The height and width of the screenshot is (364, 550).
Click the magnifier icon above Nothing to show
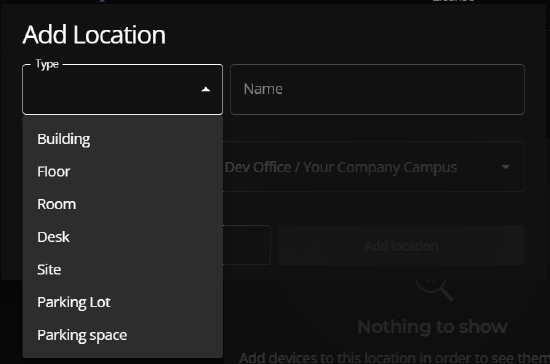435,289
